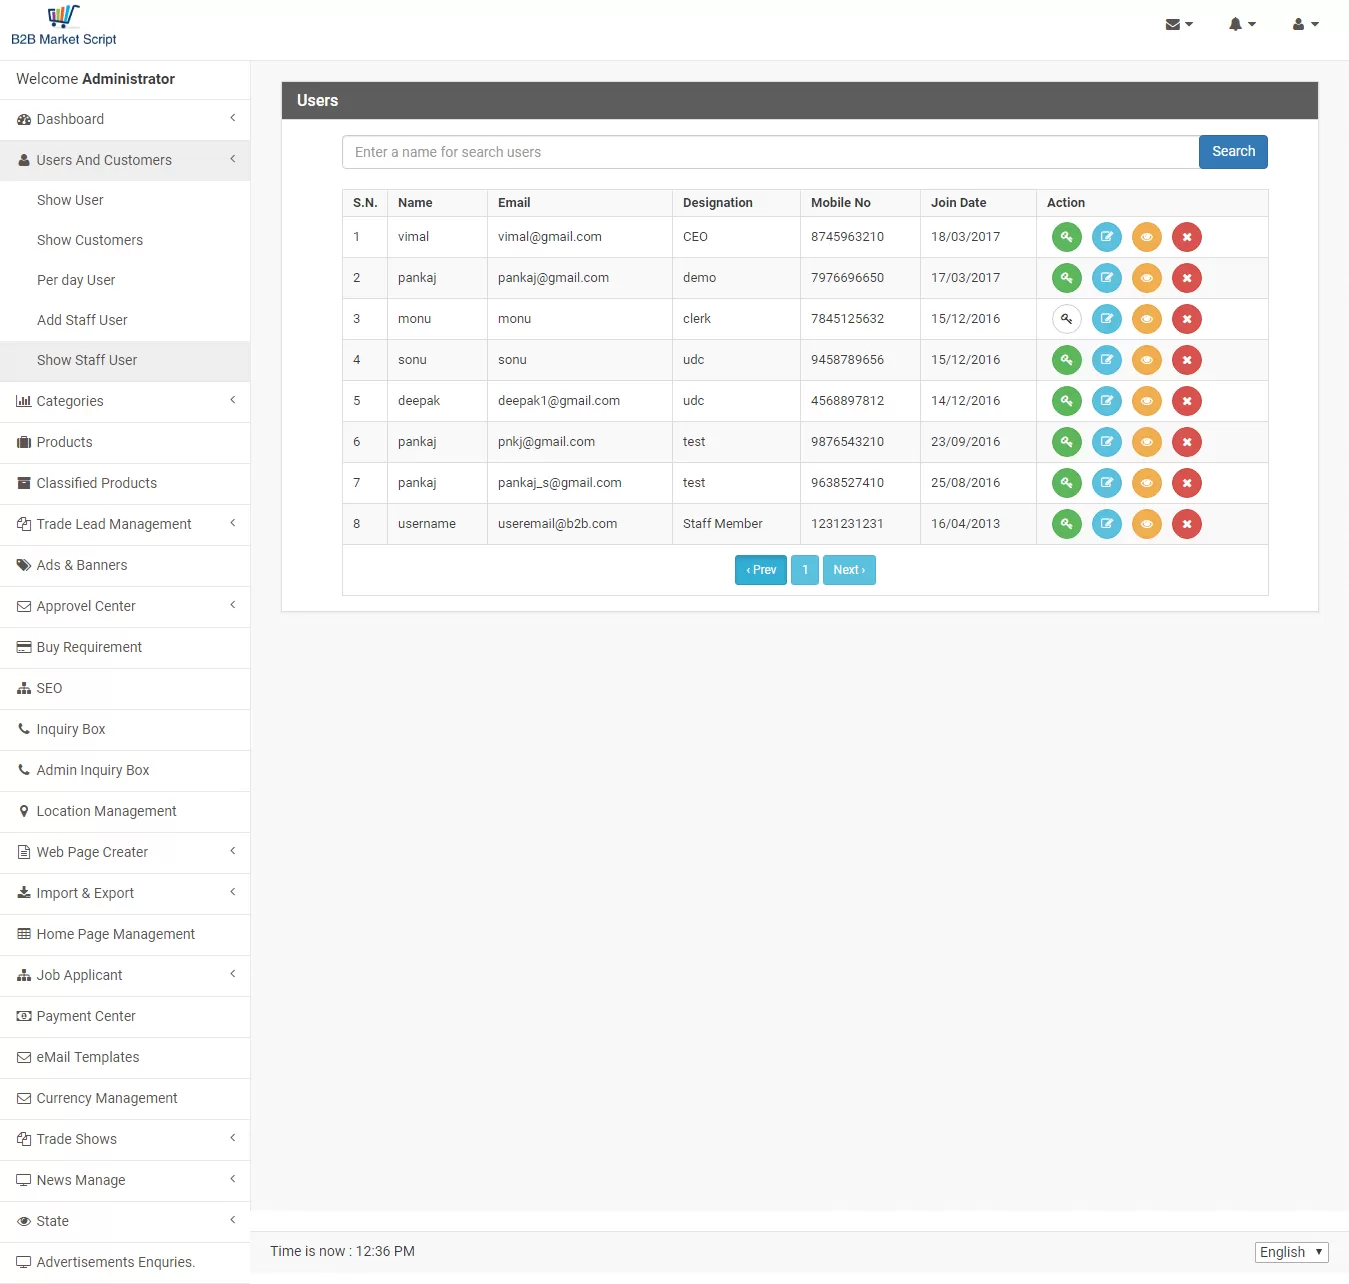View the pnkj@gmail.com row with eye icon

click(x=1147, y=442)
